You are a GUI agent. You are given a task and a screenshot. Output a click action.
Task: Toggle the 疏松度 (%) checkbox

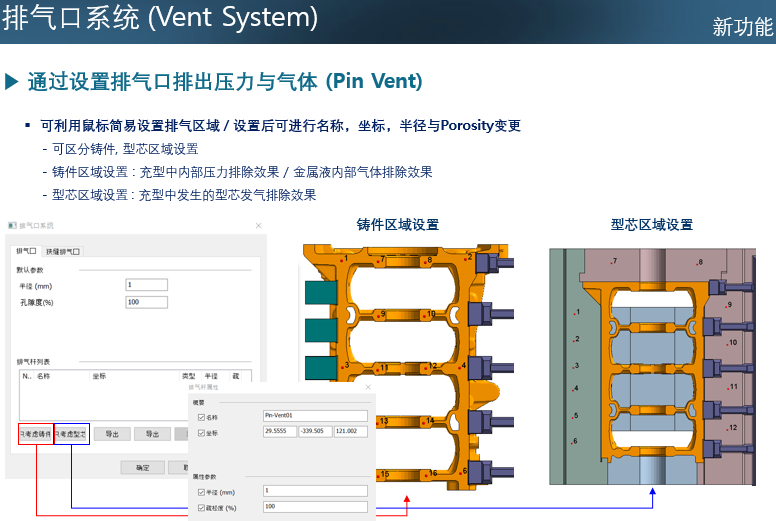click(201, 507)
